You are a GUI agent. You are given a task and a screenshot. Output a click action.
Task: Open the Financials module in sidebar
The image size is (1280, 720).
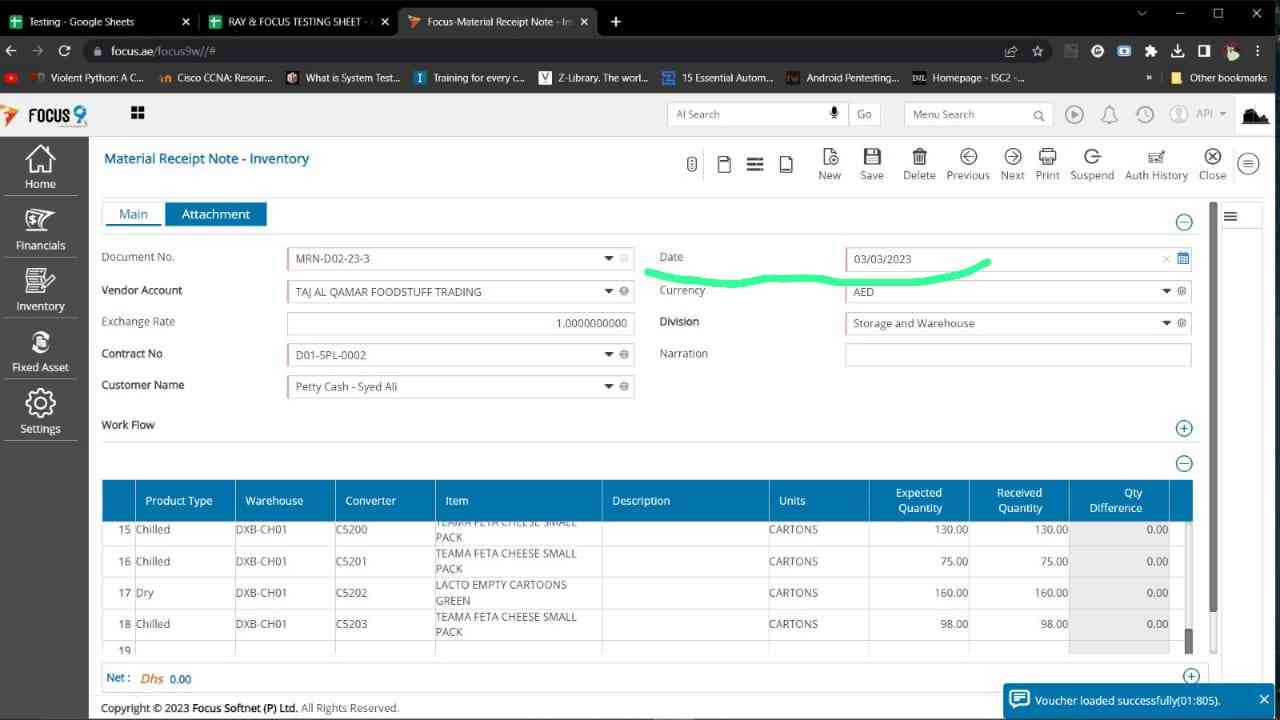[x=40, y=228]
